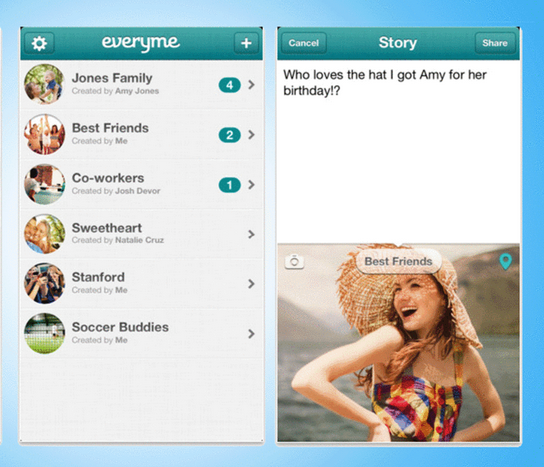The image size is (544, 467).
Task: Select the Co-workers name text
Action: coord(108,178)
